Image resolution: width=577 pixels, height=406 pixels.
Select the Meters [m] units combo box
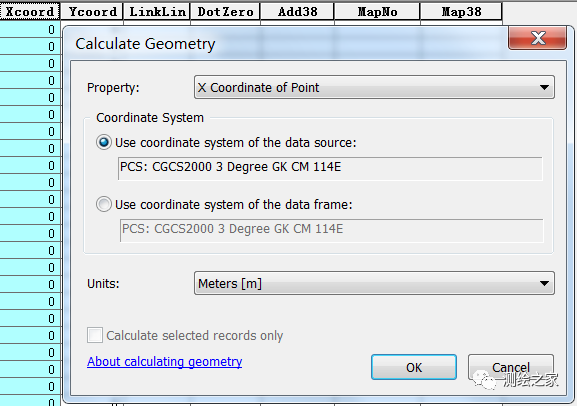pyautogui.click(x=374, y=283)
